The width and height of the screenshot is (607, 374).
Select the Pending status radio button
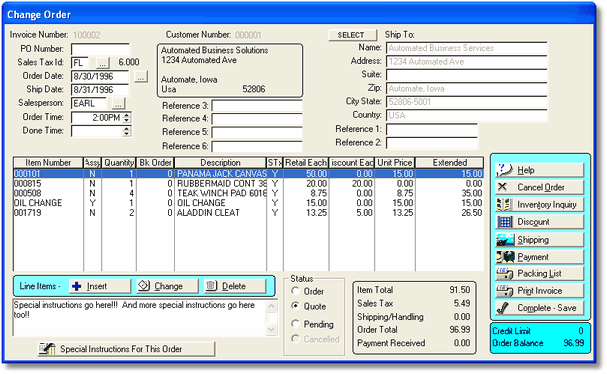[x=295, y=323]
